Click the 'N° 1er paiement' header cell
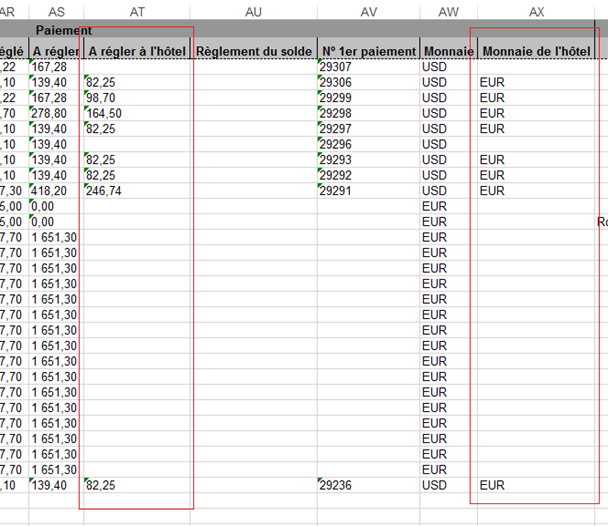608x526 pixels. [367, 50]
